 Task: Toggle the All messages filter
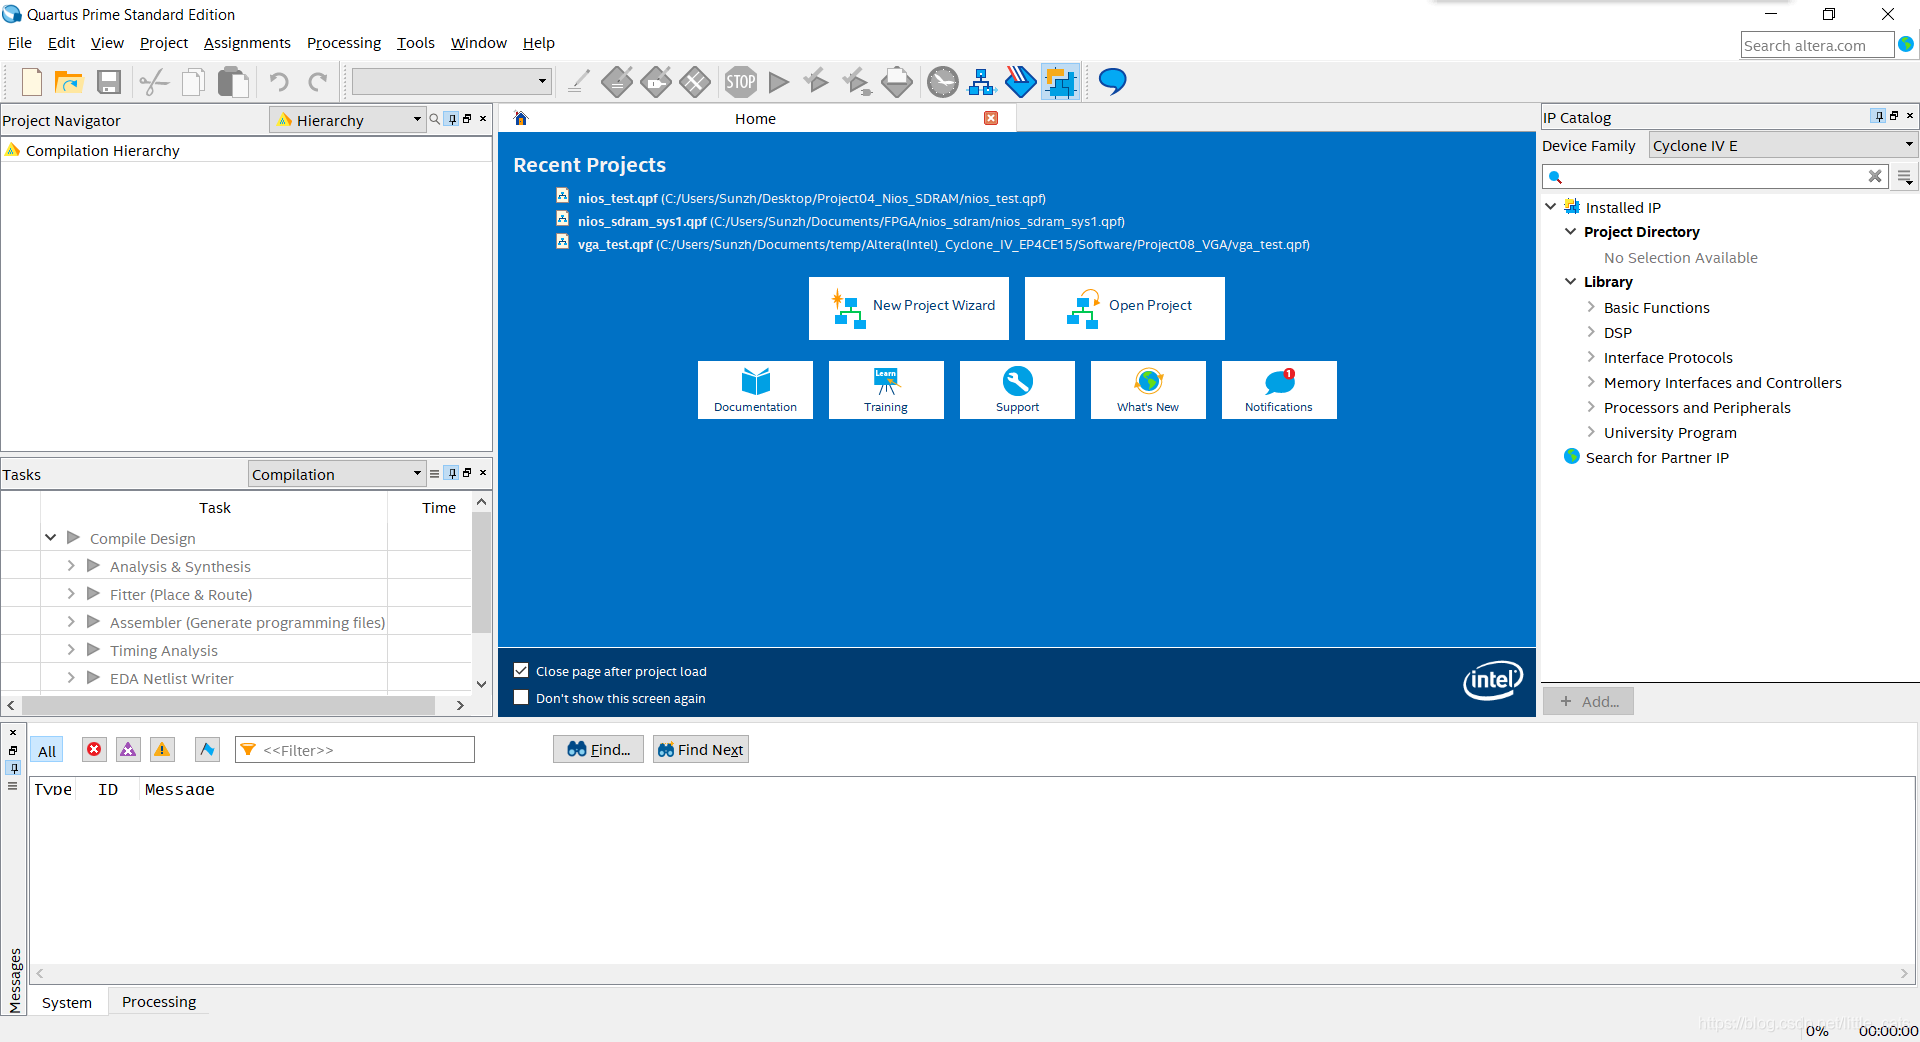tap(47, 750)
